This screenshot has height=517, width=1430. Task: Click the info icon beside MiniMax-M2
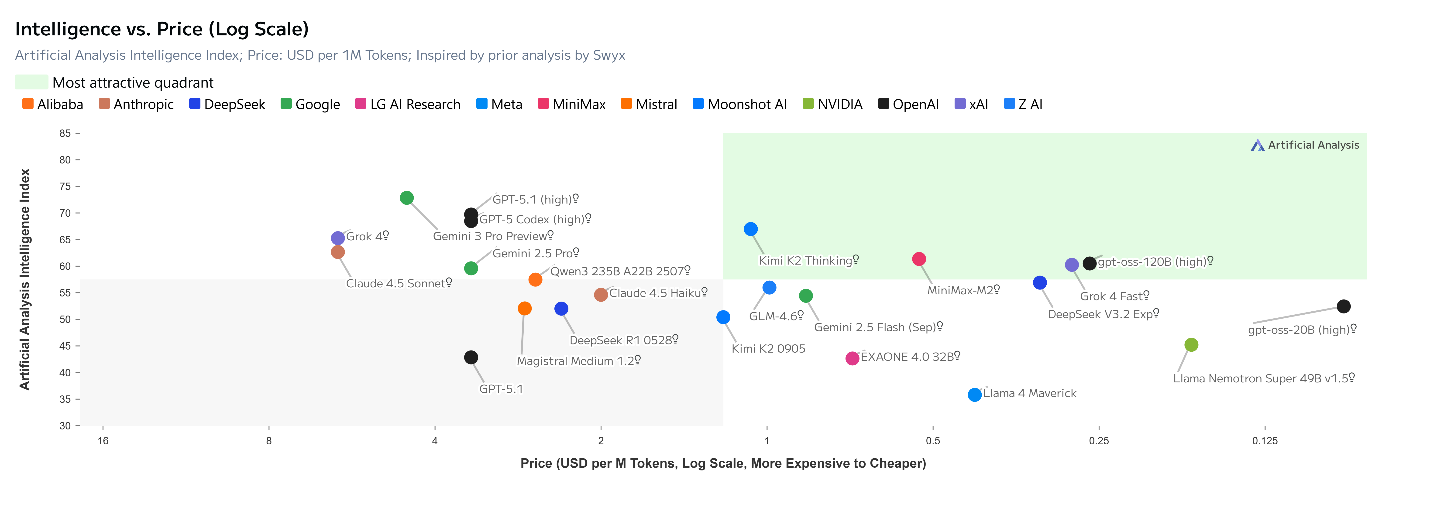(x=997, y=290)
